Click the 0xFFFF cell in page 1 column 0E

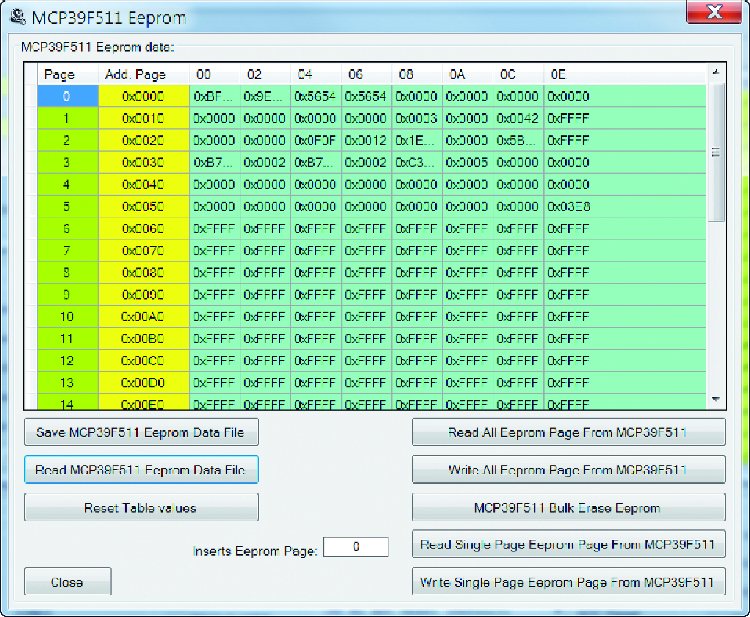pos(625,118)
